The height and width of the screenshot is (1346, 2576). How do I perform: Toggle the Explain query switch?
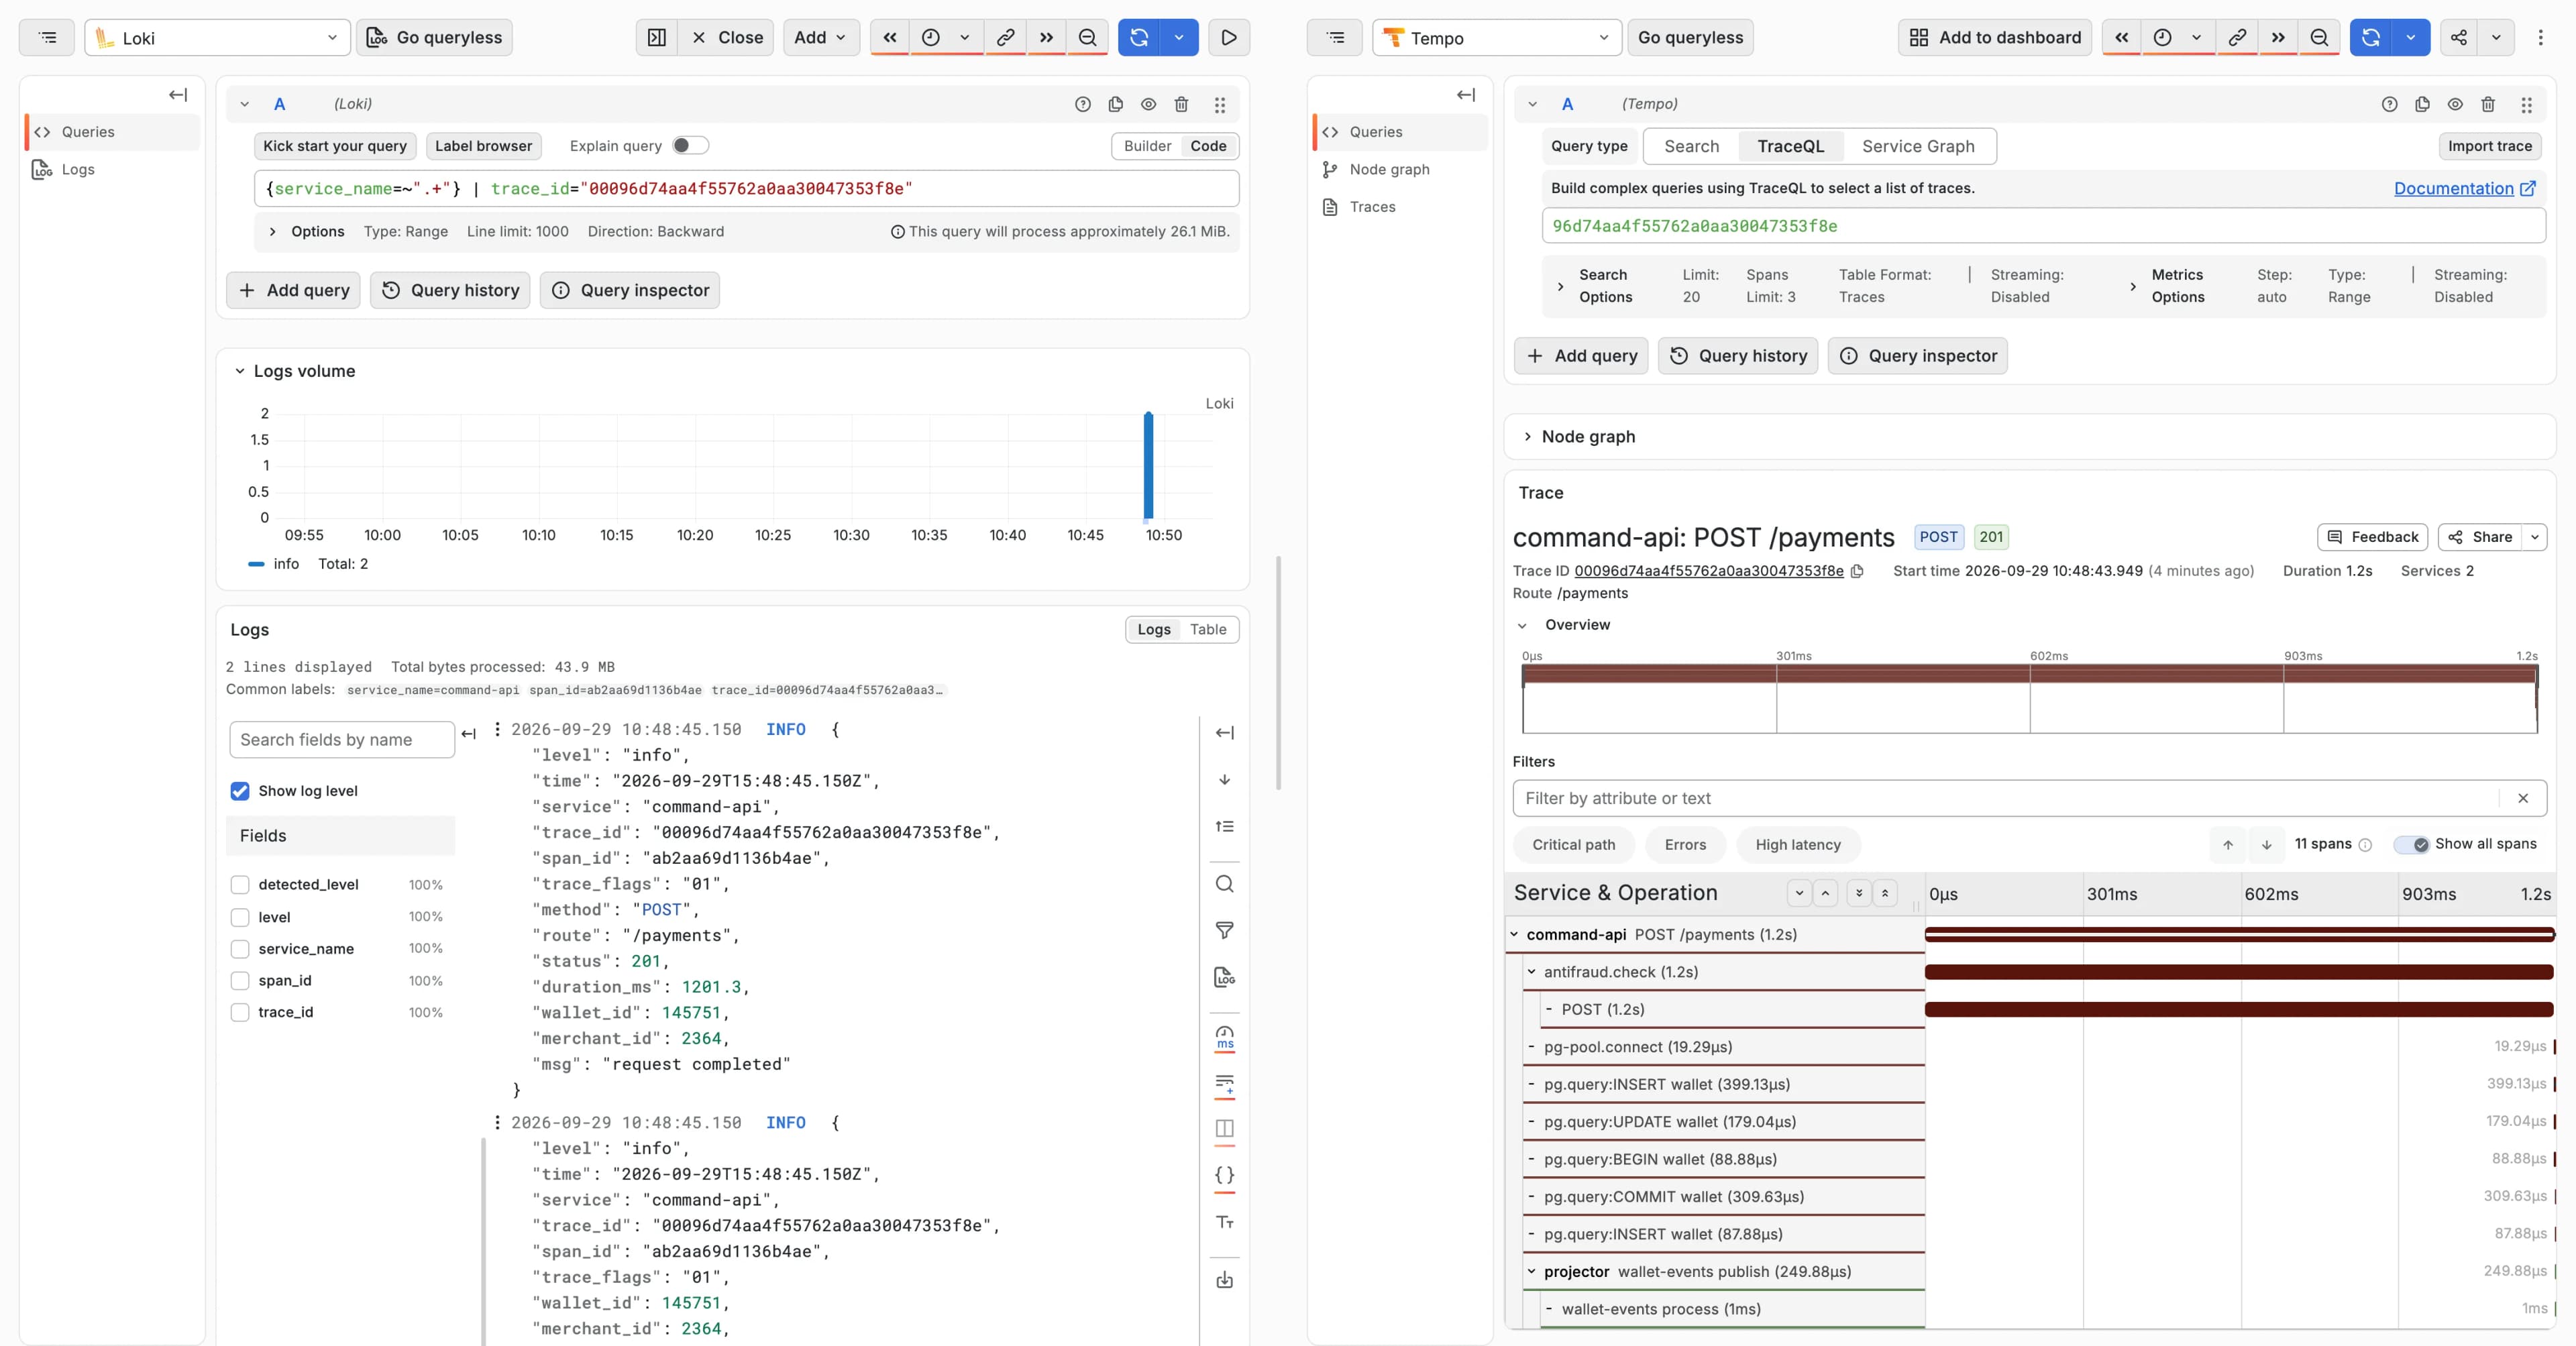click(x=690, y=146)
